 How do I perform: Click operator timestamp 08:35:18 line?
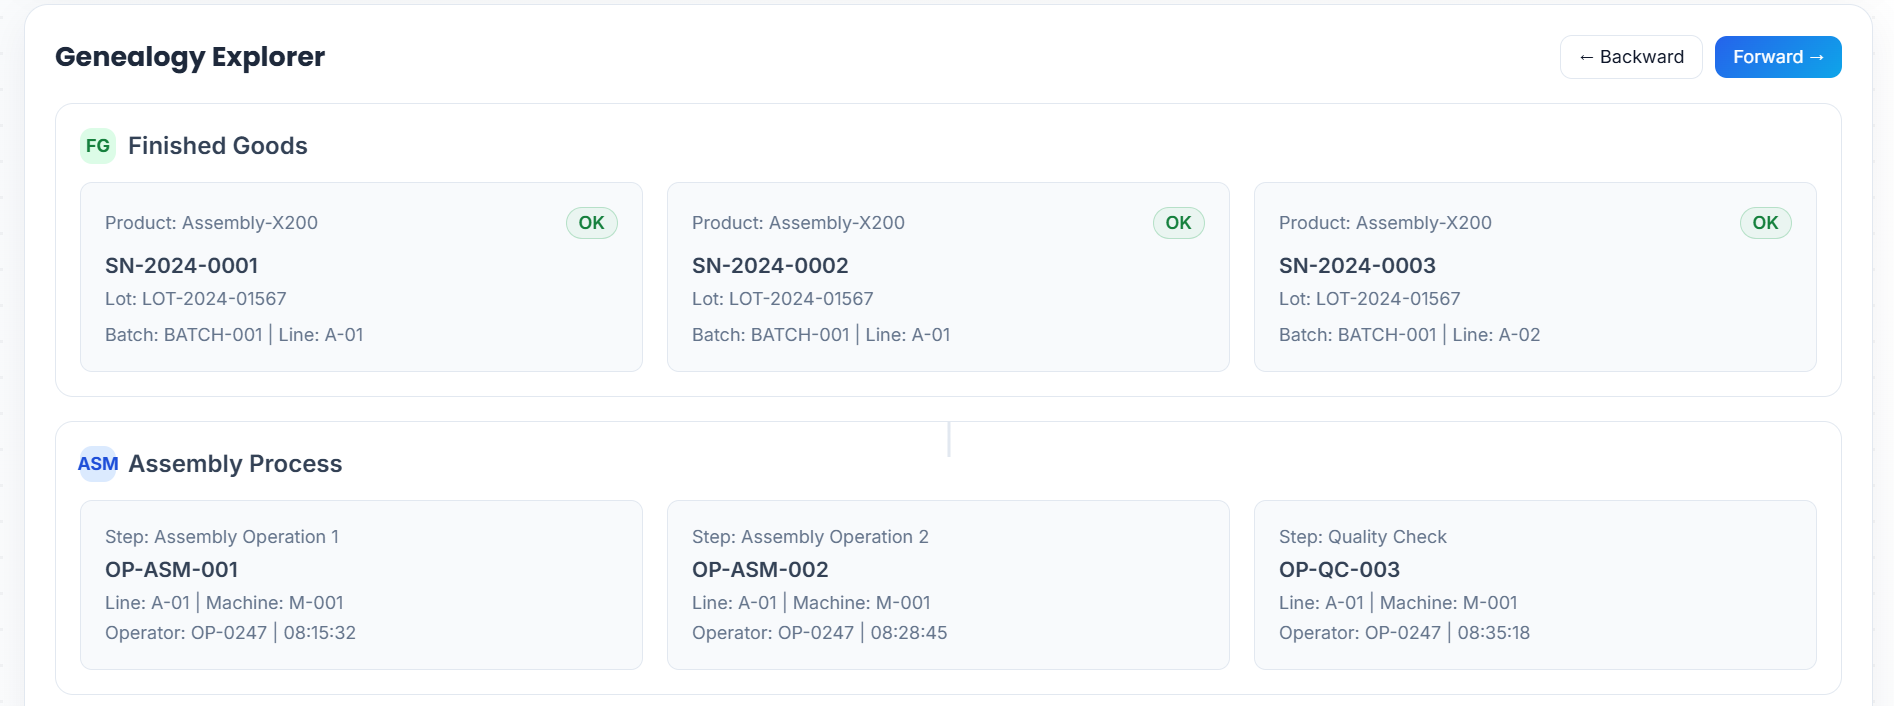(x=1404, y=633)
